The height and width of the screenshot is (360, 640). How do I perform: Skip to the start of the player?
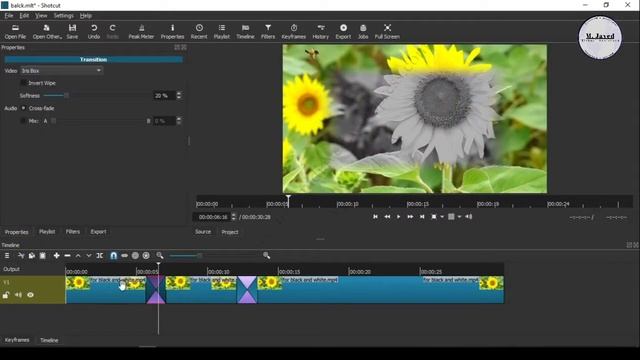(375, 217)
